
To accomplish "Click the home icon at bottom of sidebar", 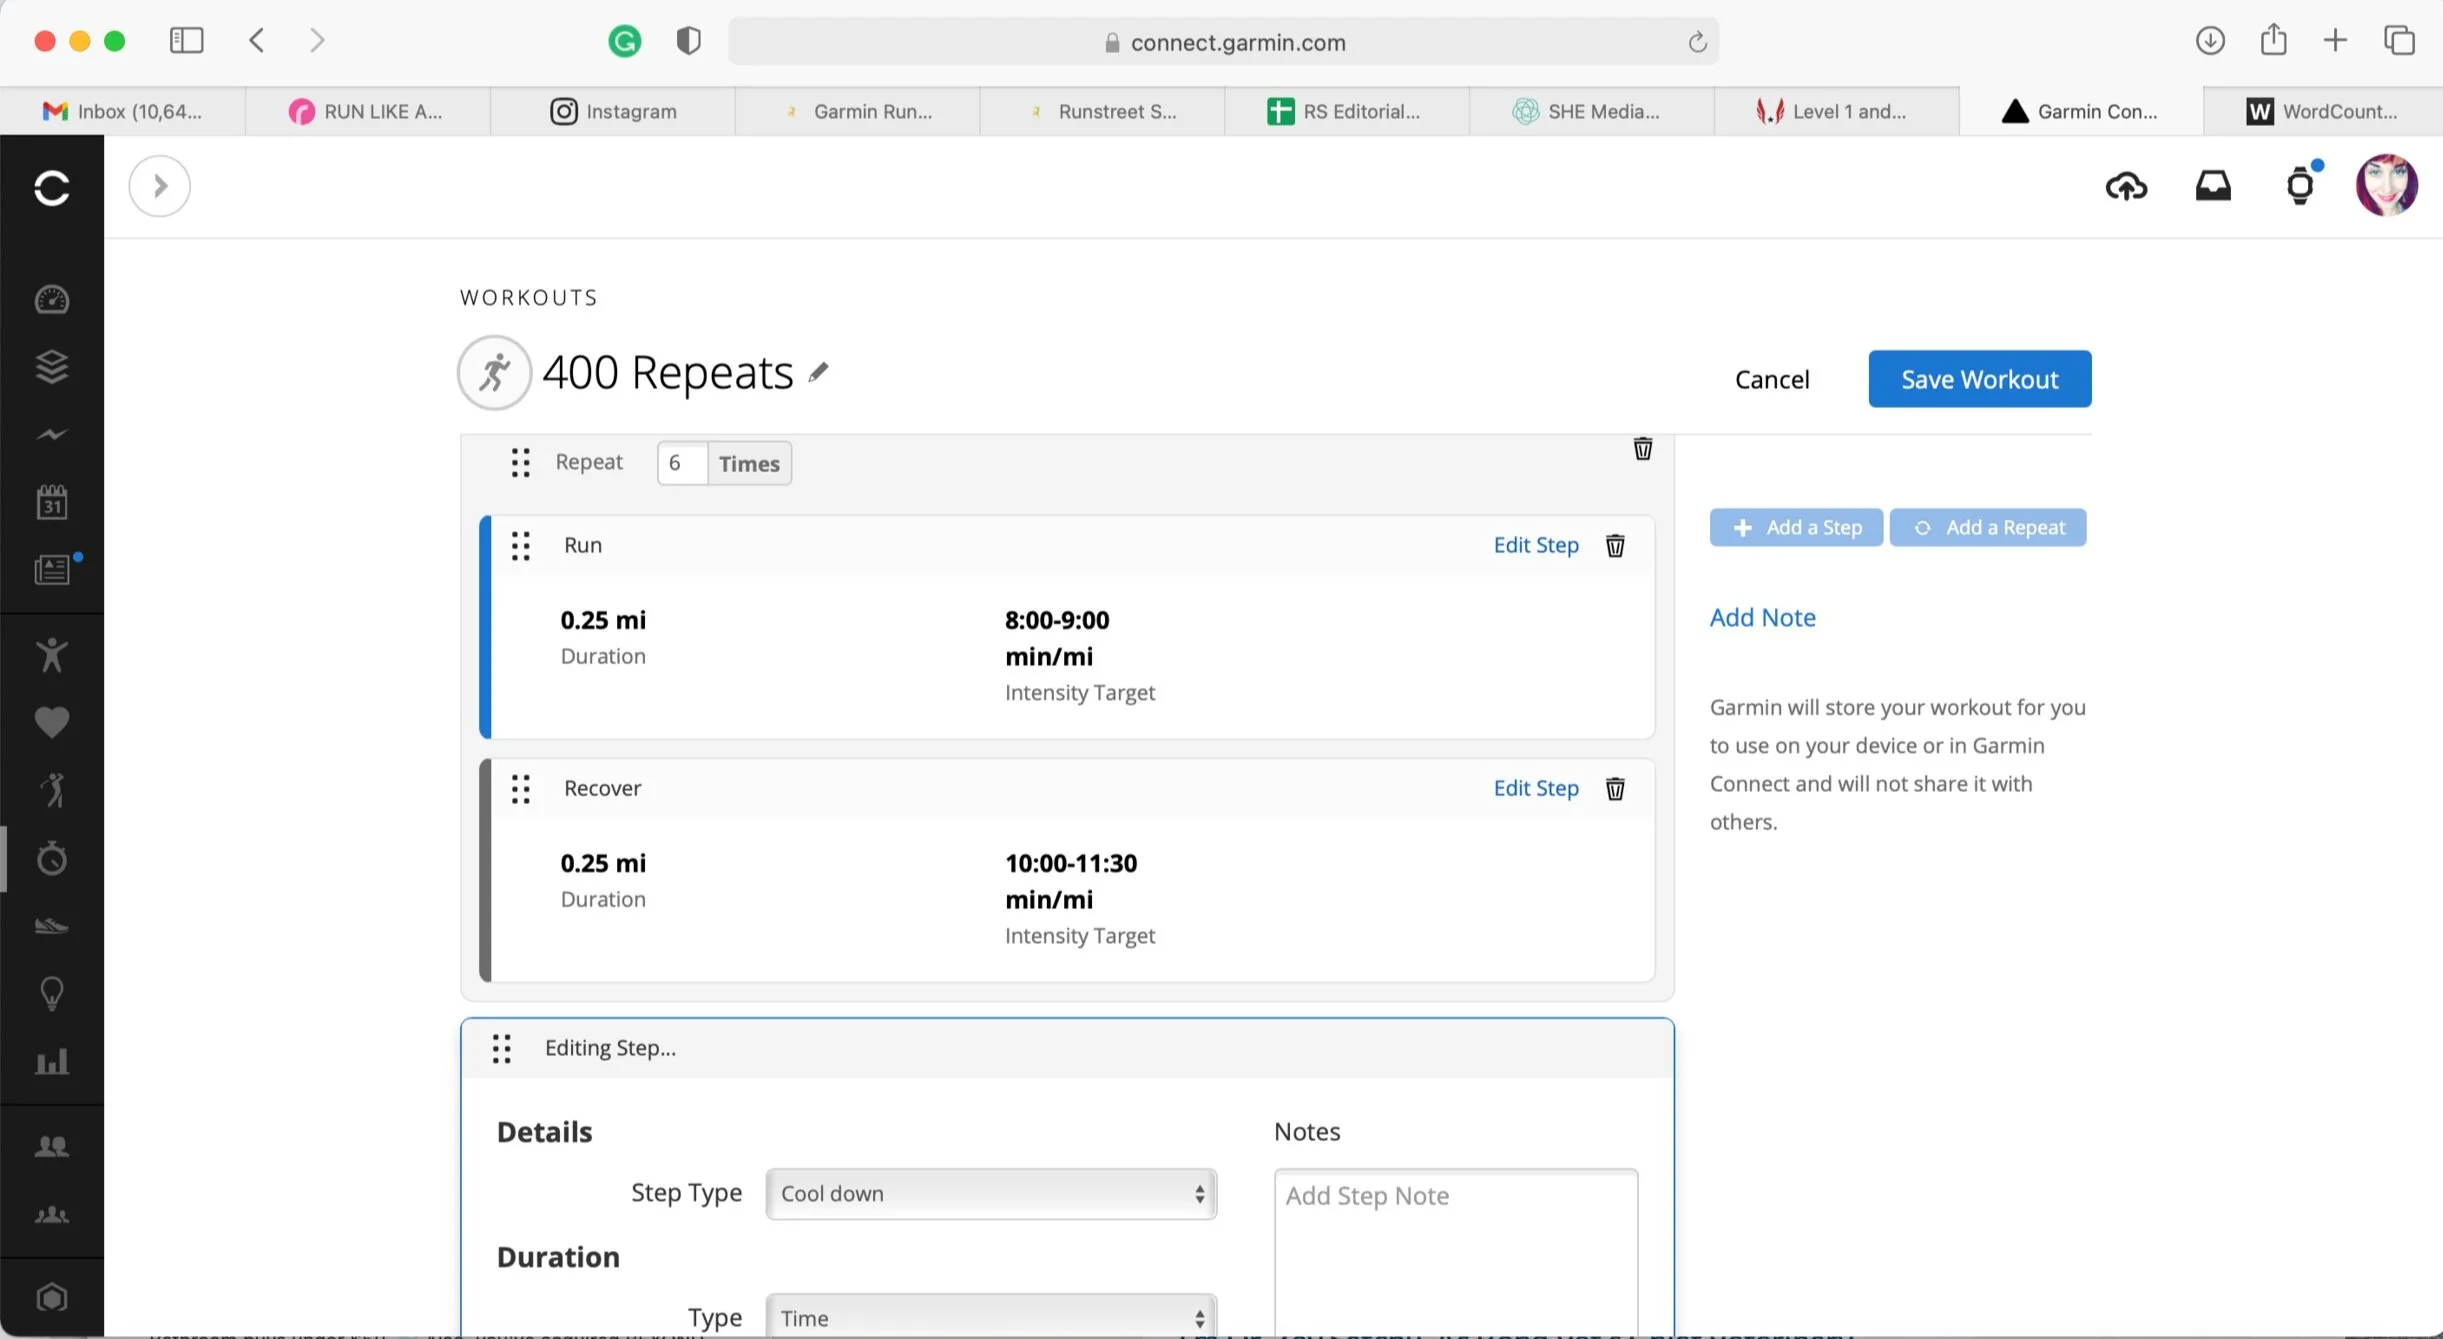I will pos(53,1296).
